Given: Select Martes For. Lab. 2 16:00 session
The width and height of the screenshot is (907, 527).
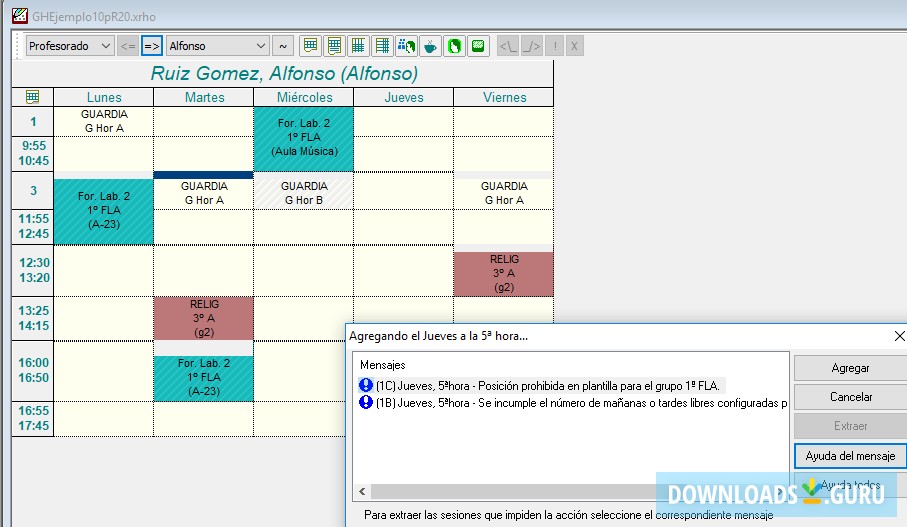Looking at the screenshot, I should [x=204, y=378].
